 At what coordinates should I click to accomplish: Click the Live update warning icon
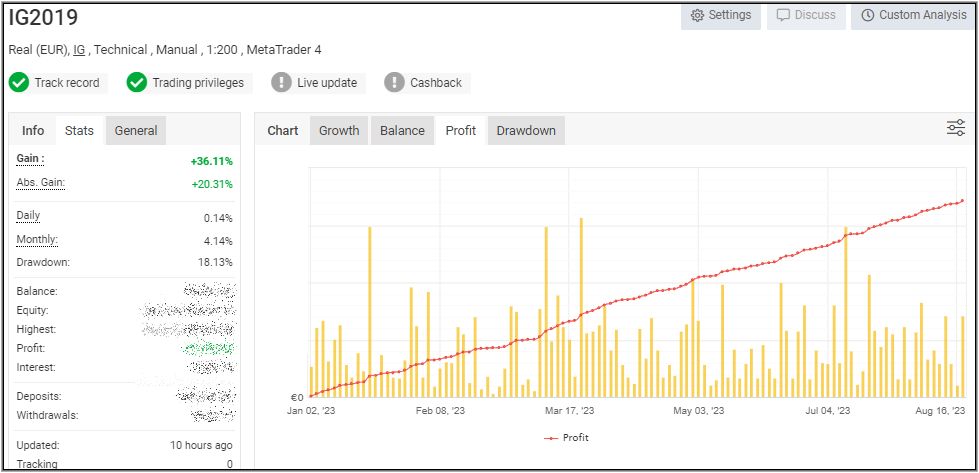pos(281,83)
